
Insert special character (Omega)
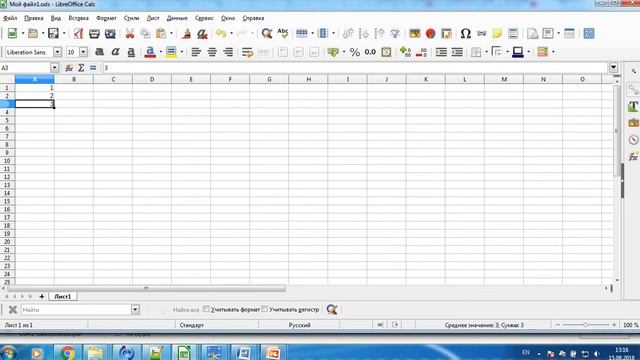466,33
